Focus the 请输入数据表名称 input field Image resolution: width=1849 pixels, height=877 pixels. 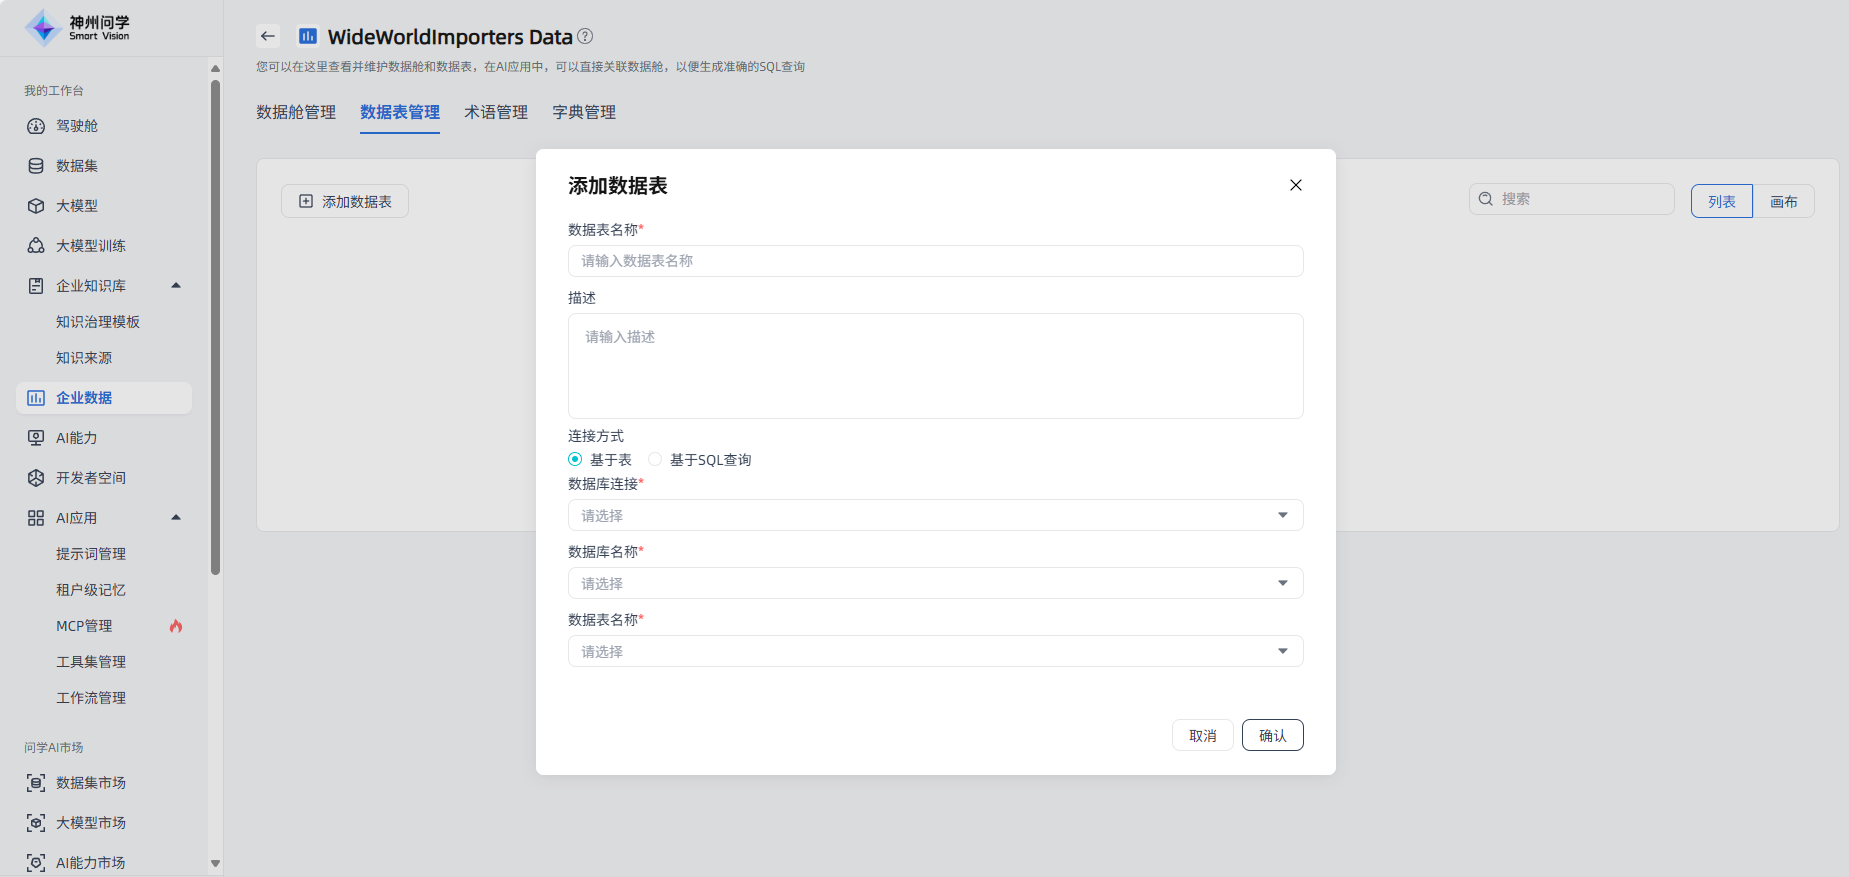pyautogui.click(x=936, y=261)
